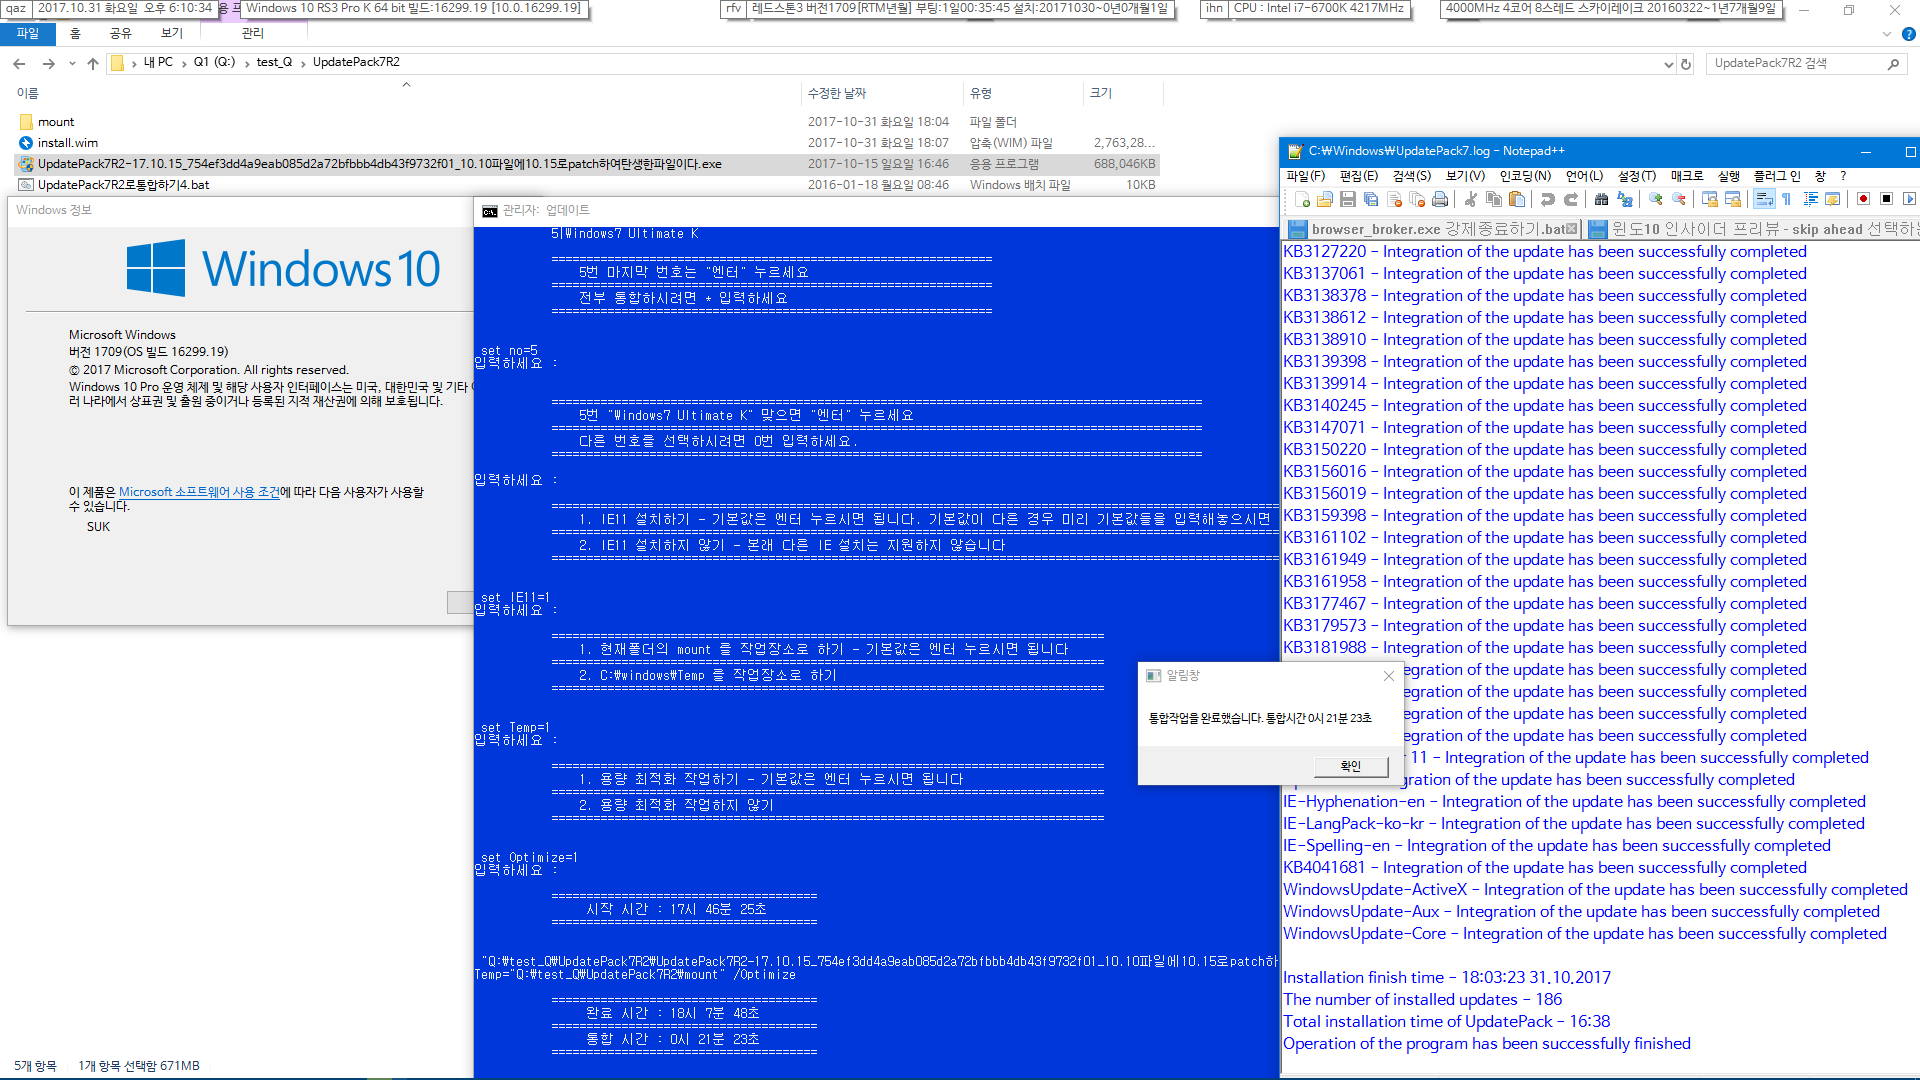Open 인코딩(N) menu in Notepad++
Viewport: 1920px width, 1080px height.
(x=1525, y=176)
